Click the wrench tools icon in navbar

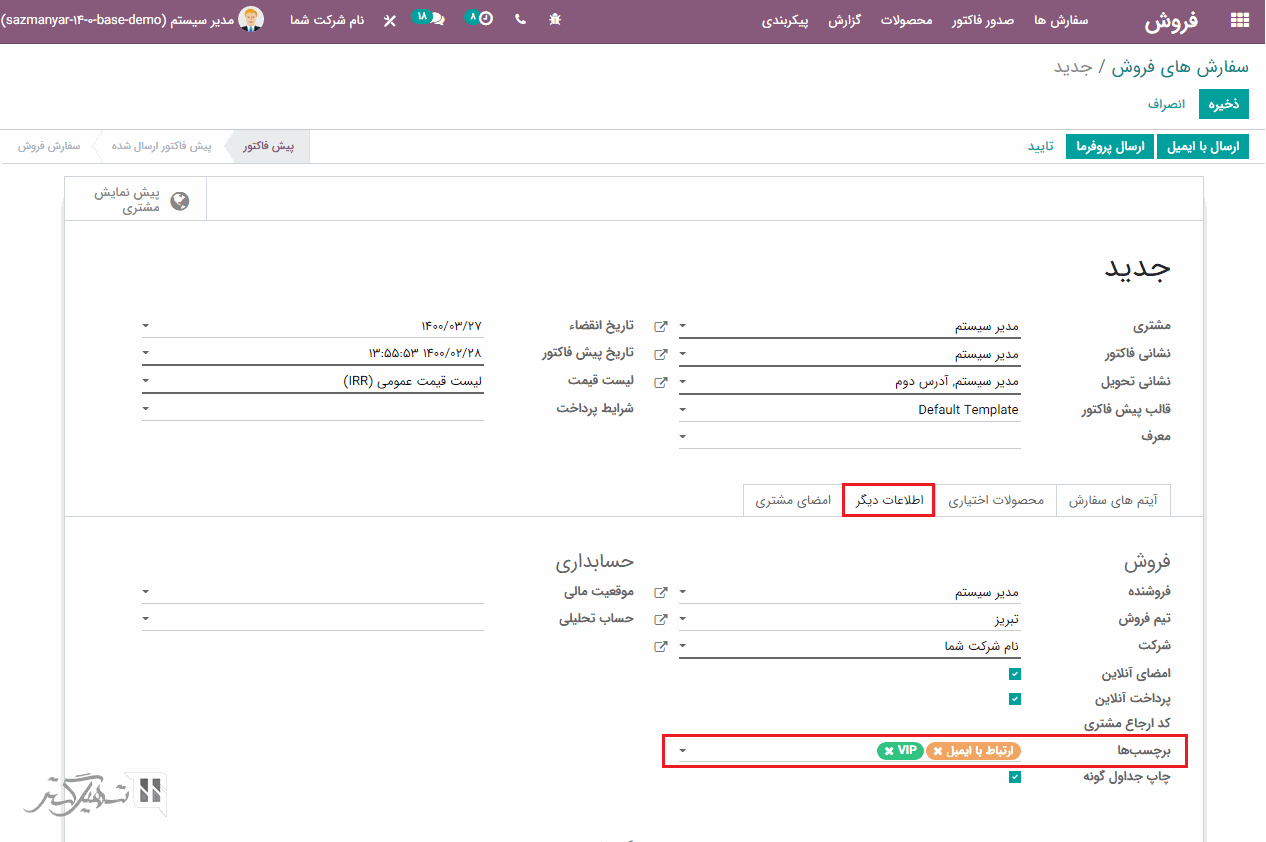tap(390, 20)
